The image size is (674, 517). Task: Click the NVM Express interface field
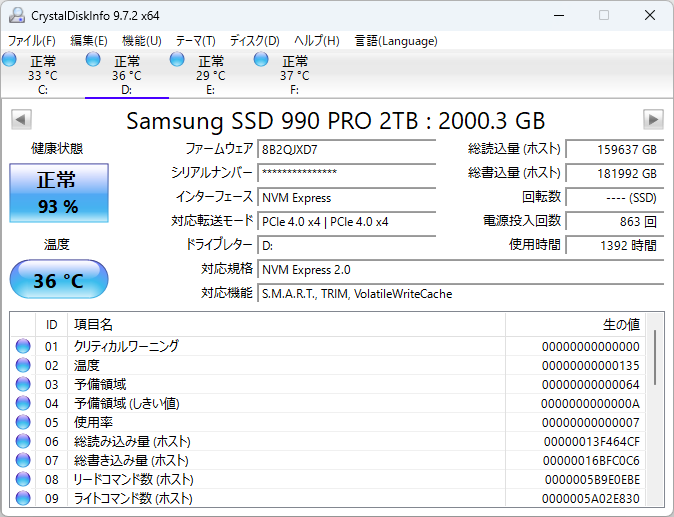pos(346,197)
